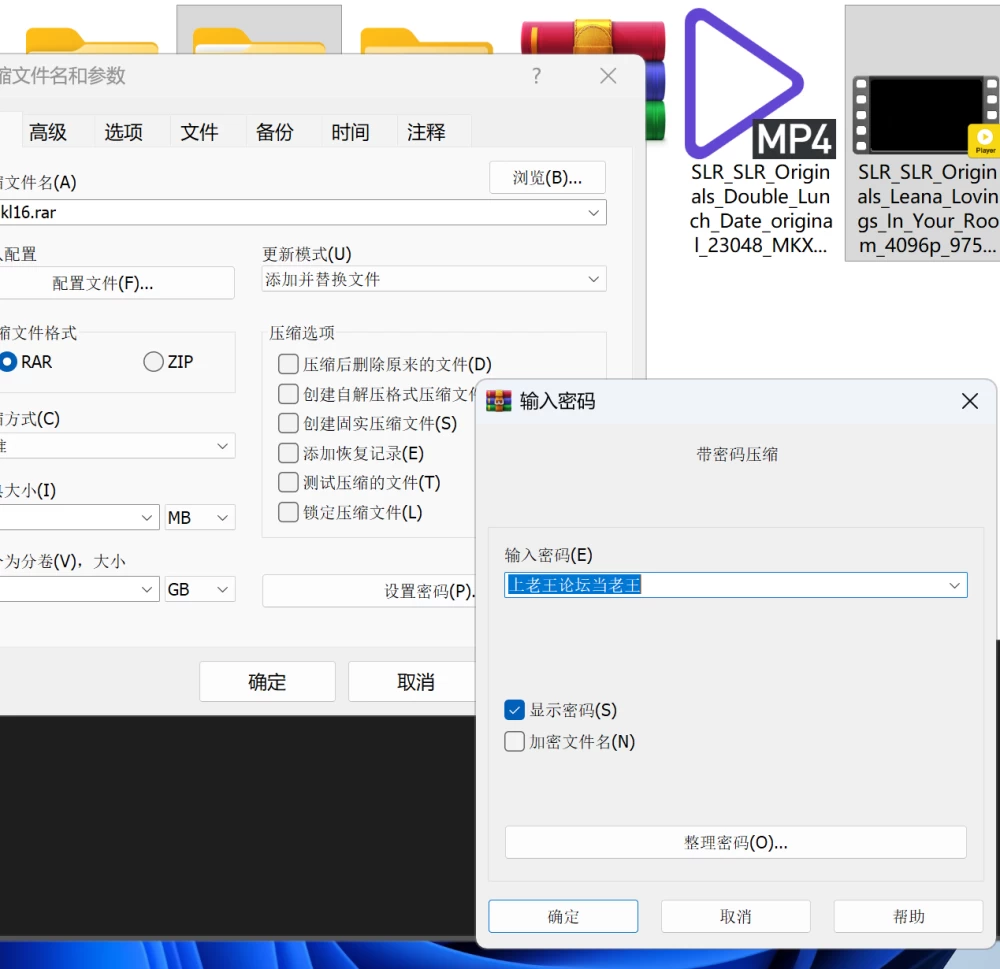
Task: Expand the archive name kl16.rar dropdown
Action: [x=593, y=212]
